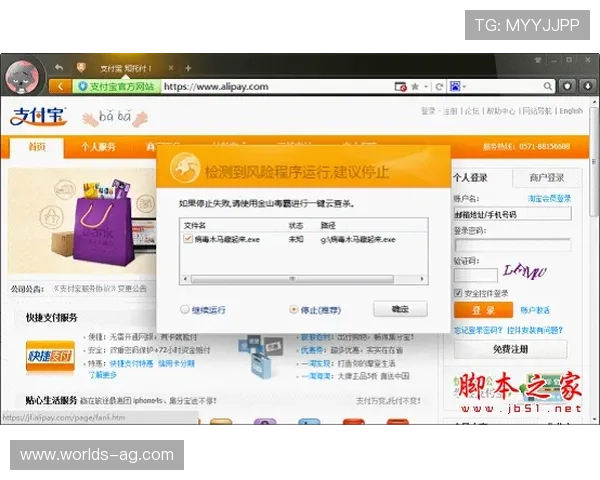Screen dimensions: 600x480
Task: Click the shield icon beside the browser tab
Action: pyautogui.click(x=81, y=68)
